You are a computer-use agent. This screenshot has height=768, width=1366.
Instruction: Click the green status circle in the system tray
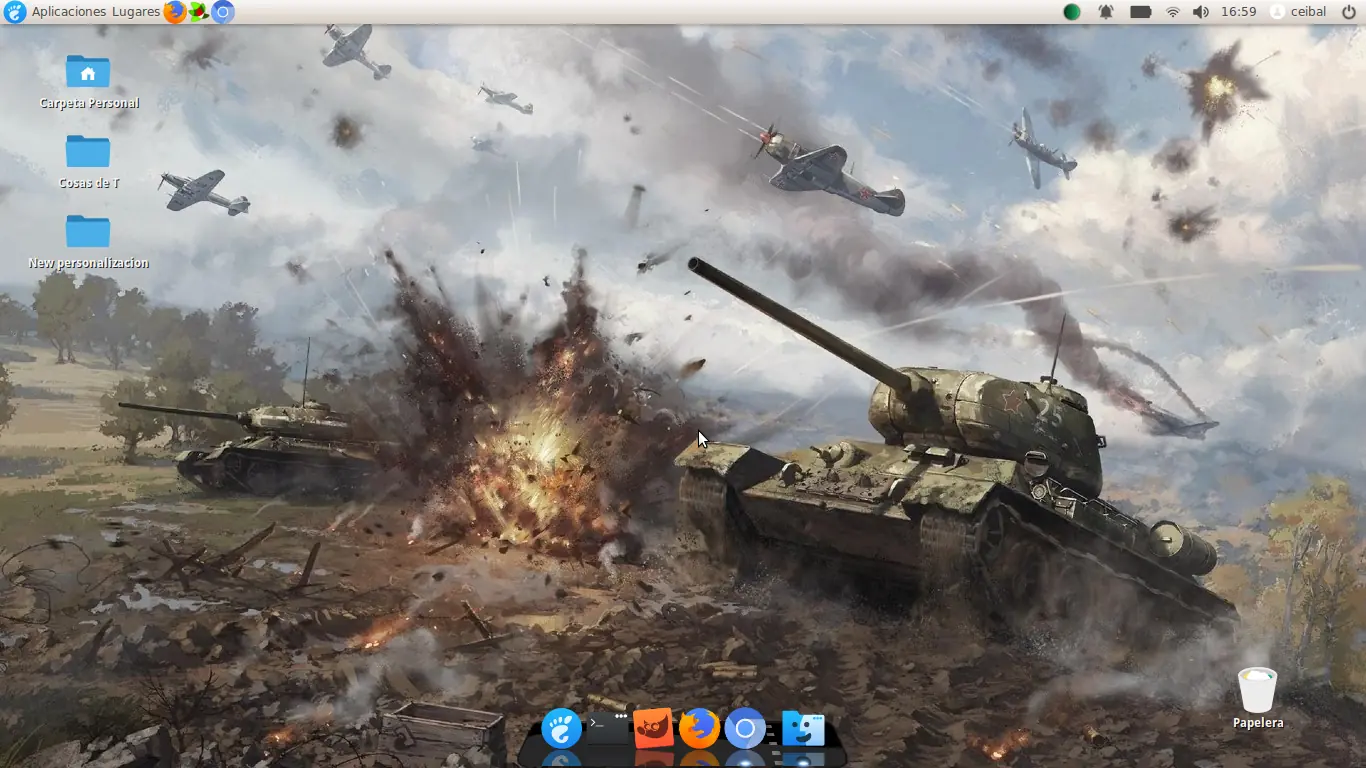click(x=1071, y=12)
